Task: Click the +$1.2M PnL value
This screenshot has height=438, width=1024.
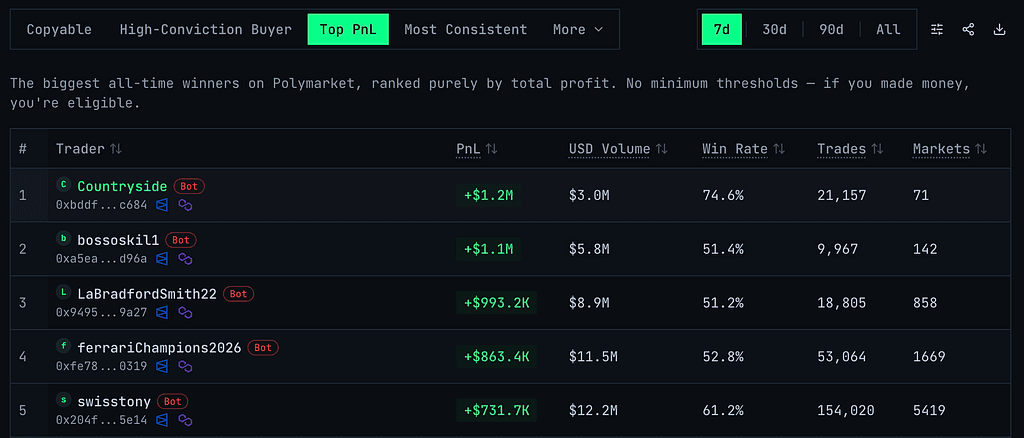Action: pyautogui.click(x=488, y=195)
